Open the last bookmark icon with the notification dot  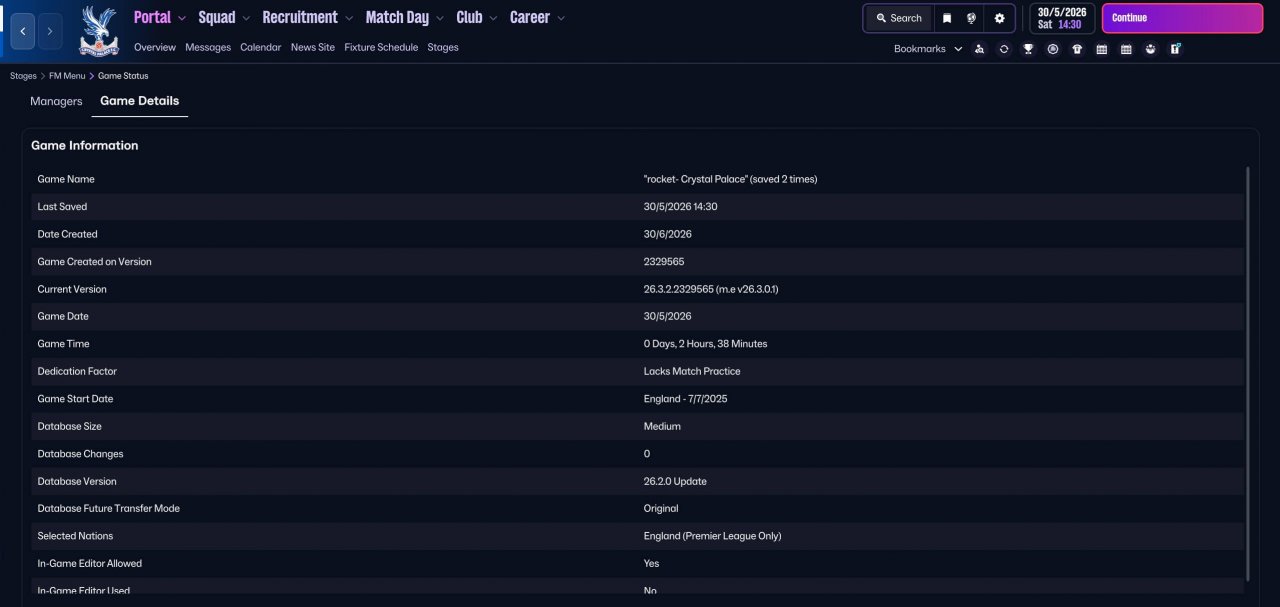[1175, 49]
